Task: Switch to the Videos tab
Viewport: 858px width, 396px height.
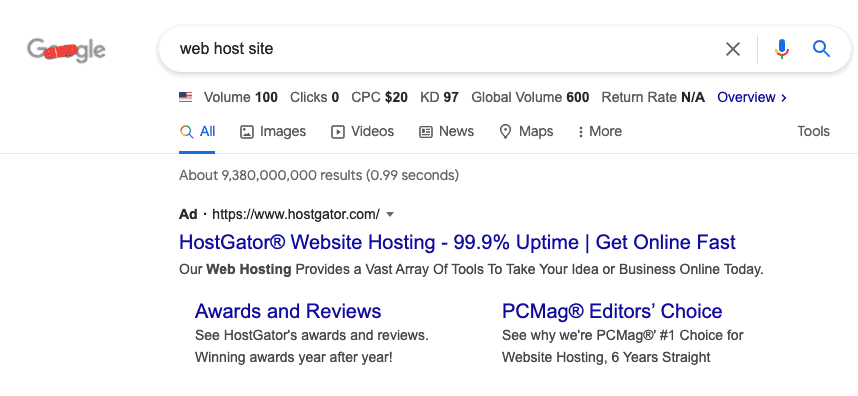Action: pos(362,131)
